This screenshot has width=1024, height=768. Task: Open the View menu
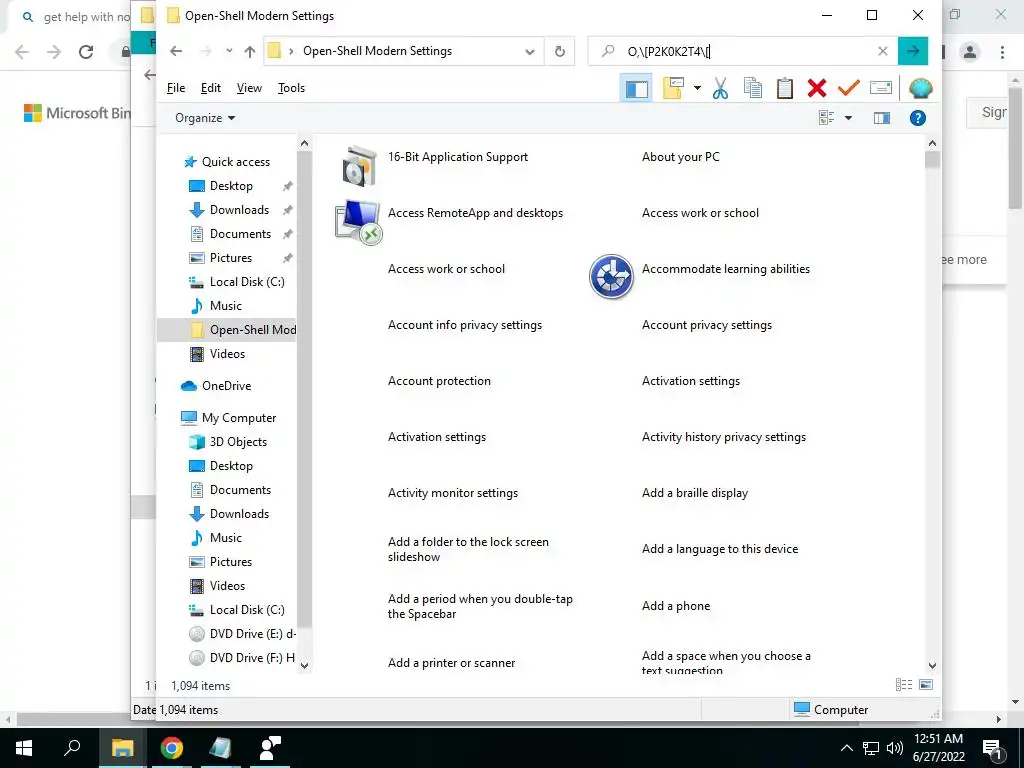(x=249, y=88)
